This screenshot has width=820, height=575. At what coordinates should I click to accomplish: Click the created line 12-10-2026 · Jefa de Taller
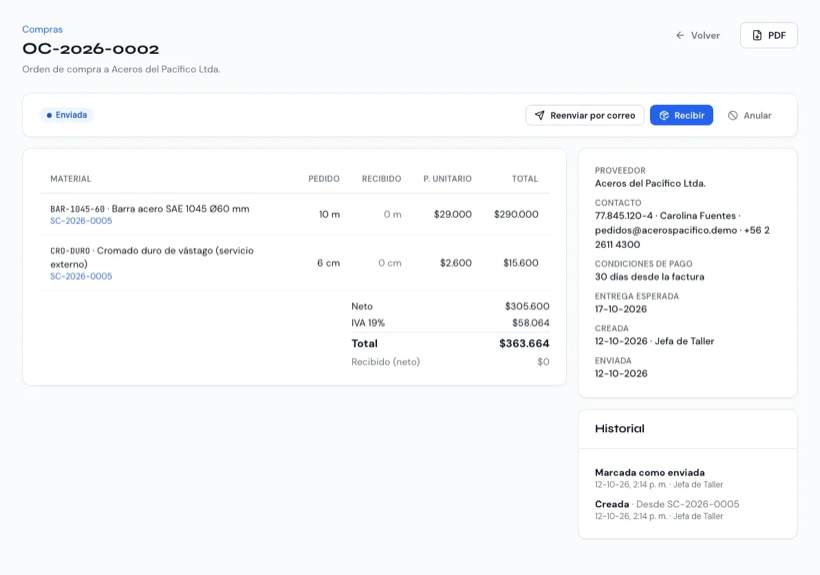[x=654, y=341]
